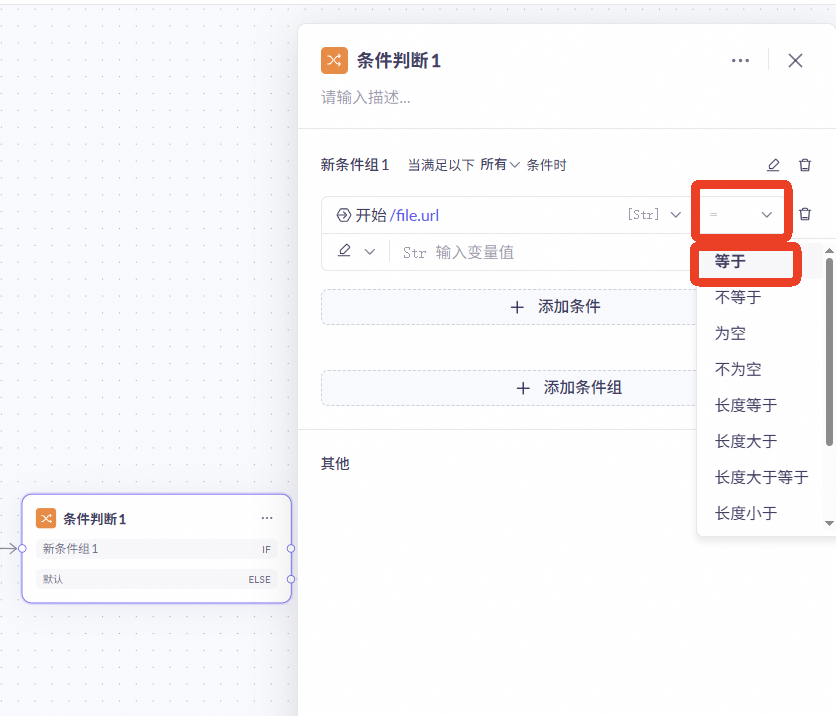Click the IF branch output connector
The image size is (836, 716).
click(x=291, y=549)
